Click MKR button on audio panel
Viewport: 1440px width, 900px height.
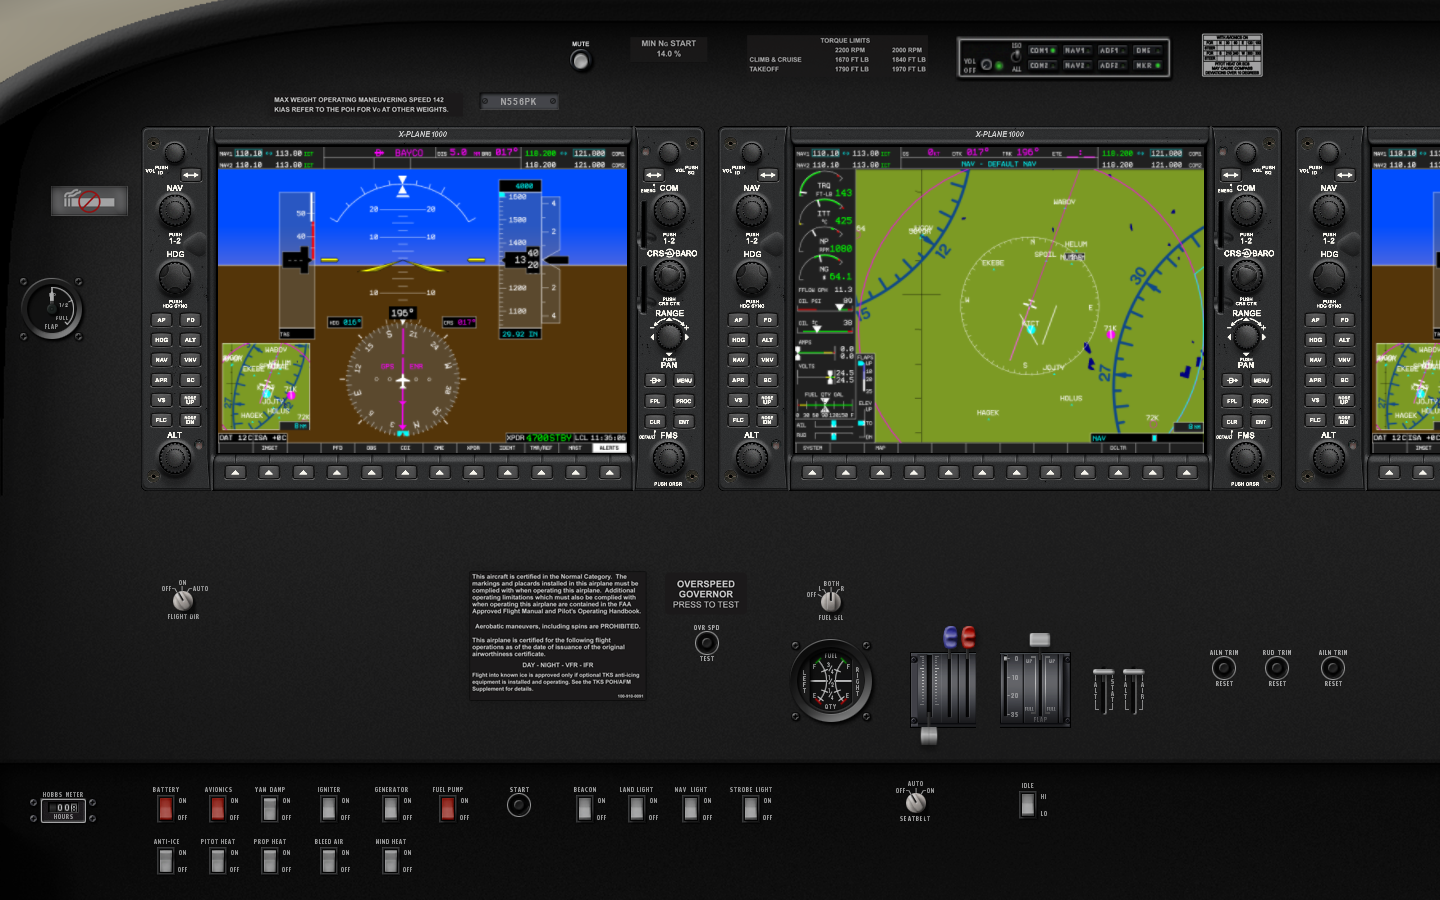(x=1148, y=65)
